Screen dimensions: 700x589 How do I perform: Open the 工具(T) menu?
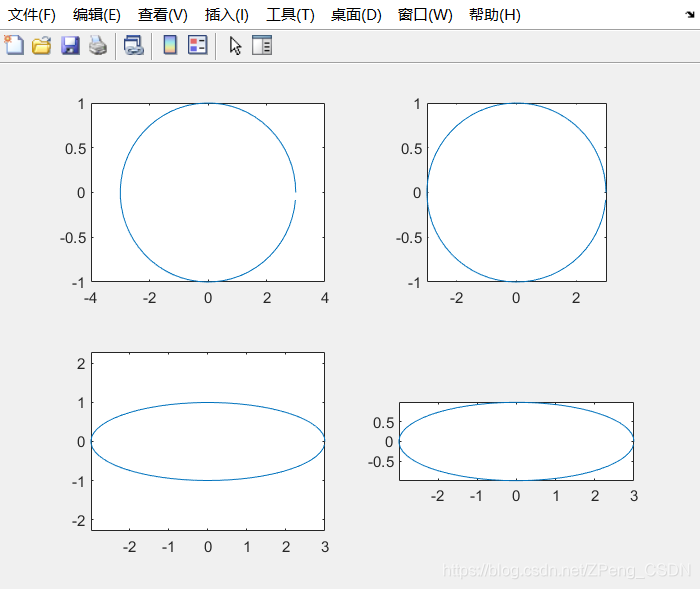point(290,15)
